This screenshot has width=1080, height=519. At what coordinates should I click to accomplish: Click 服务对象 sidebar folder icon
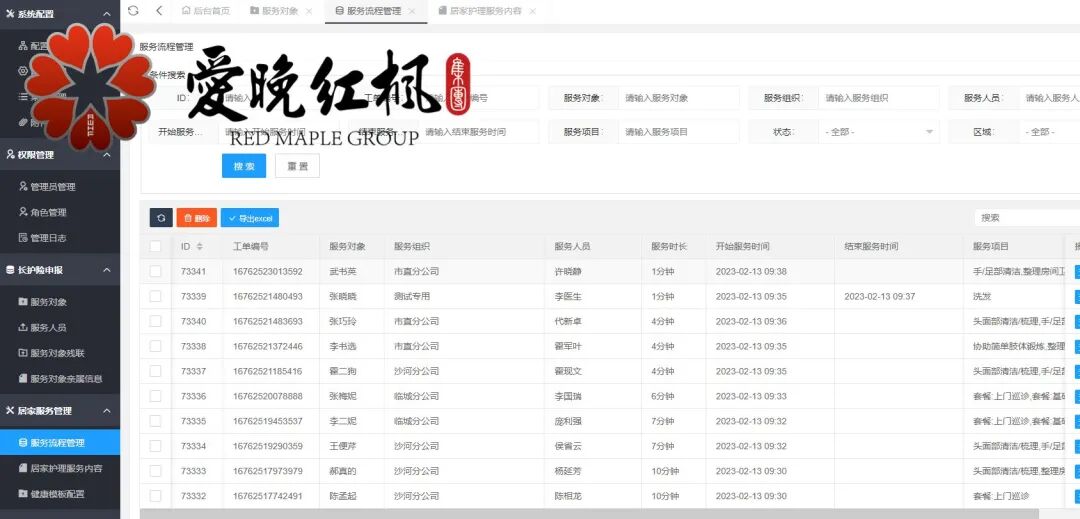[23, 301]
